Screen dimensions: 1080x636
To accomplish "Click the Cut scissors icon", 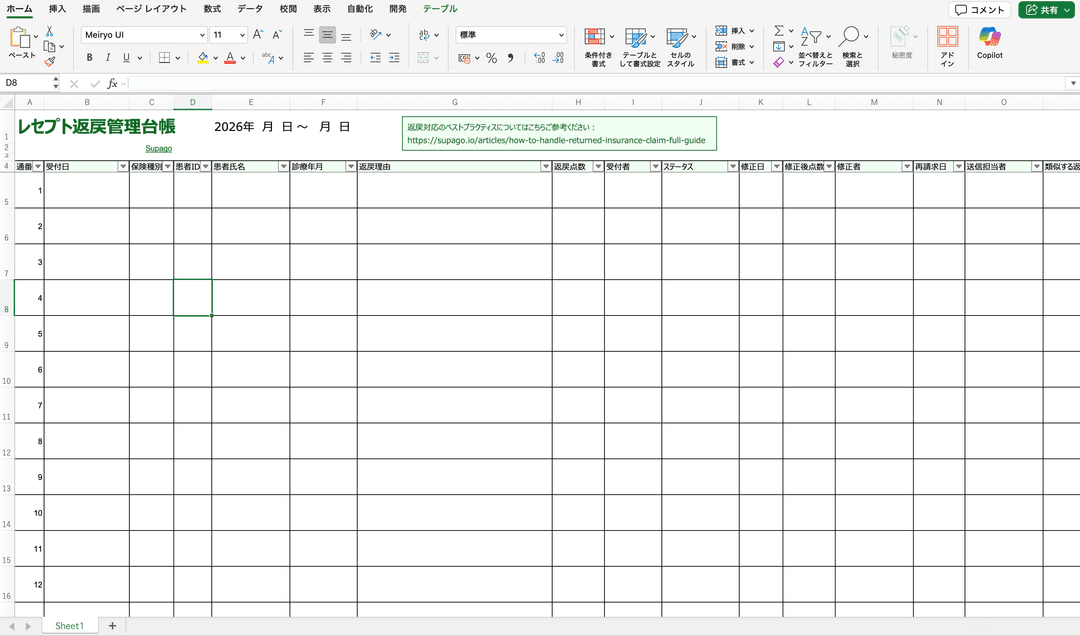I will point(49,31).
